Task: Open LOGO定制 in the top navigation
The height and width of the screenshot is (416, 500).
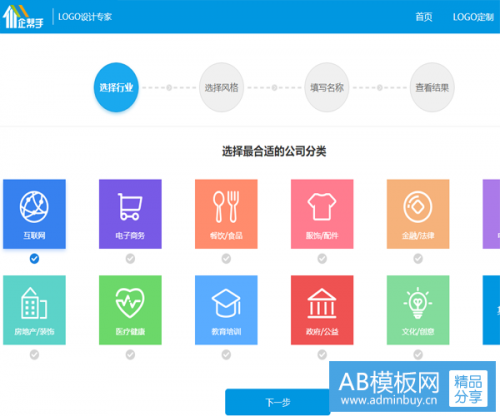Action: [x=473, y=17]
